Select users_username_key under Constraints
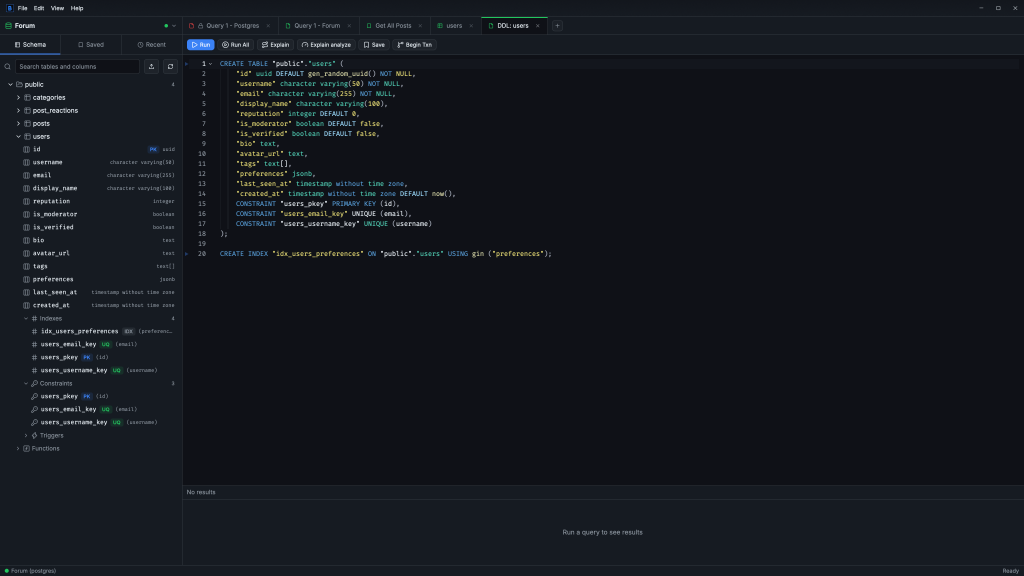 click(x=90, y=423)
